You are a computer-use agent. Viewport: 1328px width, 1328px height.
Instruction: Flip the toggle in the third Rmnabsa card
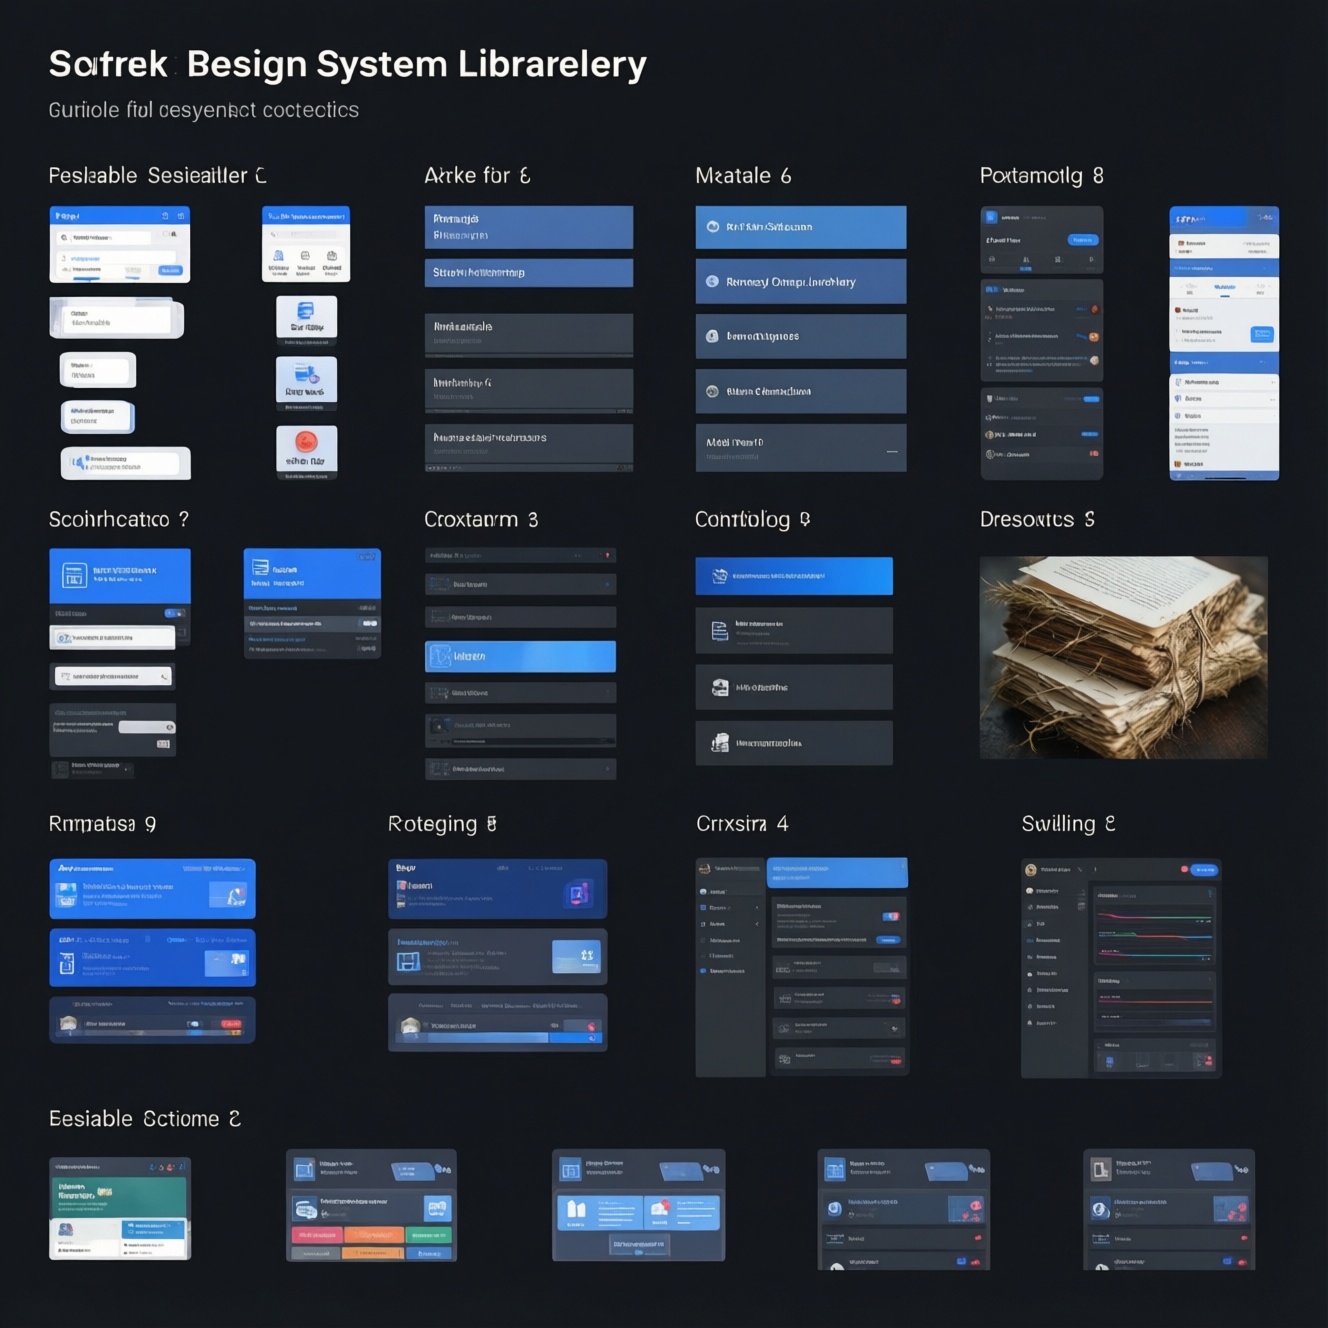click(193, 1024)
